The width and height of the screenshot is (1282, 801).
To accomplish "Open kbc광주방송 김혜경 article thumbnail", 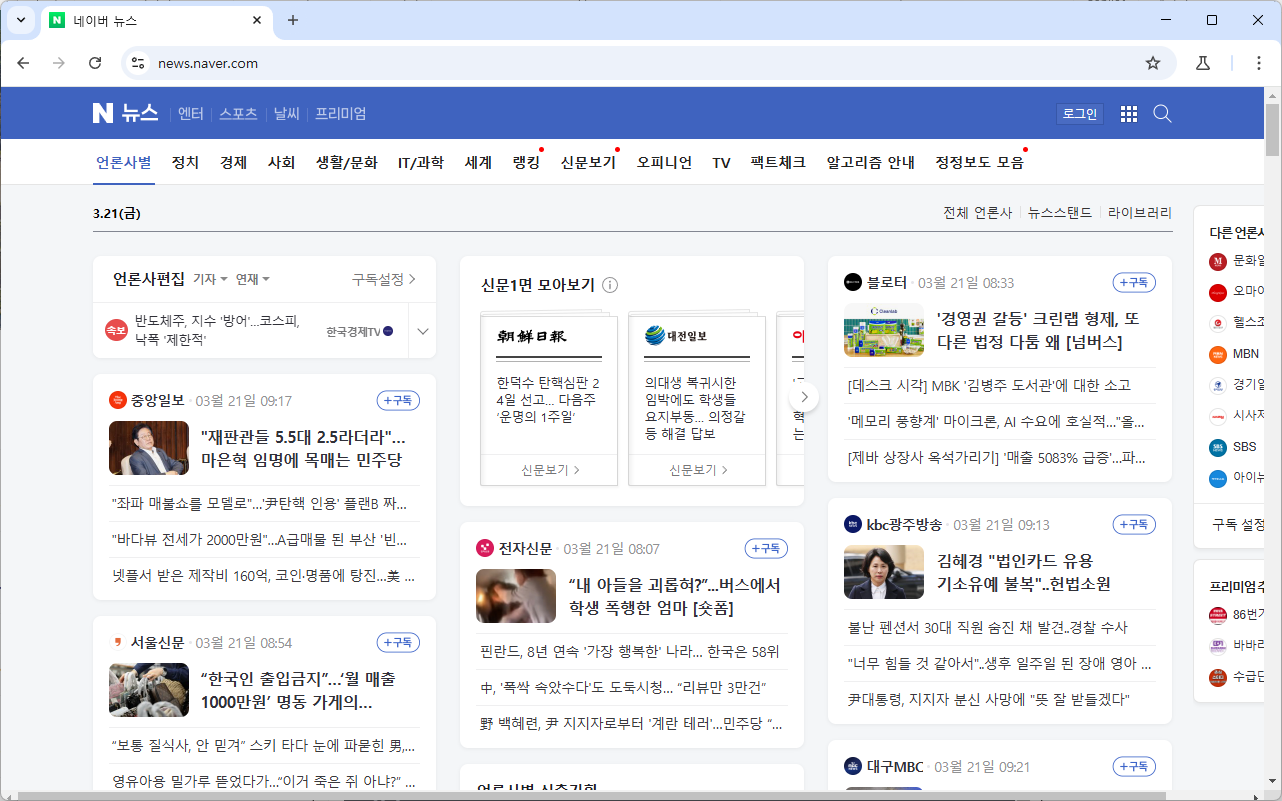I will pyautogui.click(x=884, y=572).
